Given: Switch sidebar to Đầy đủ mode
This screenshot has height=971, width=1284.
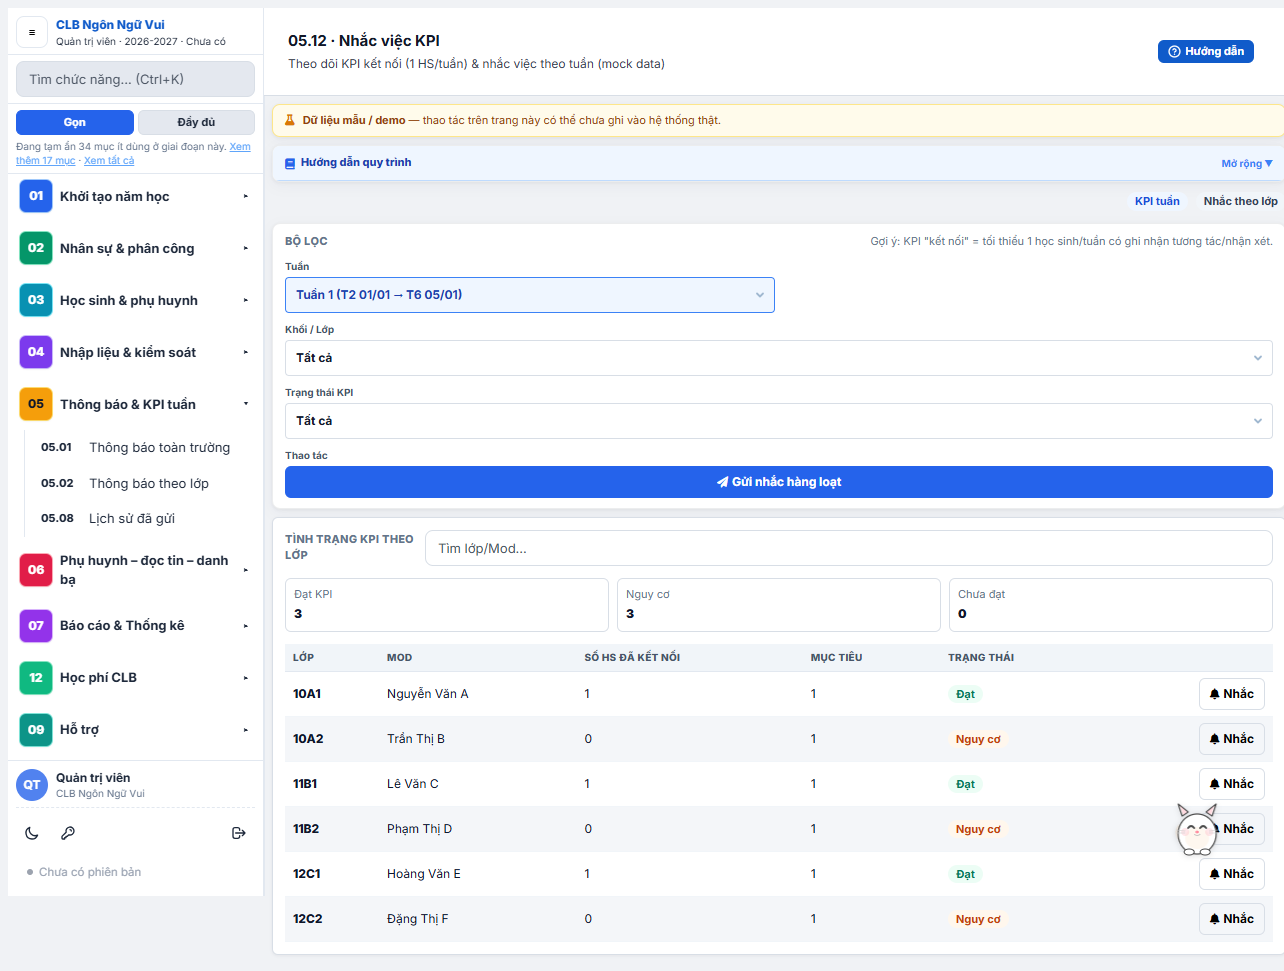Looking at the screenshot, I should [196, 122].
